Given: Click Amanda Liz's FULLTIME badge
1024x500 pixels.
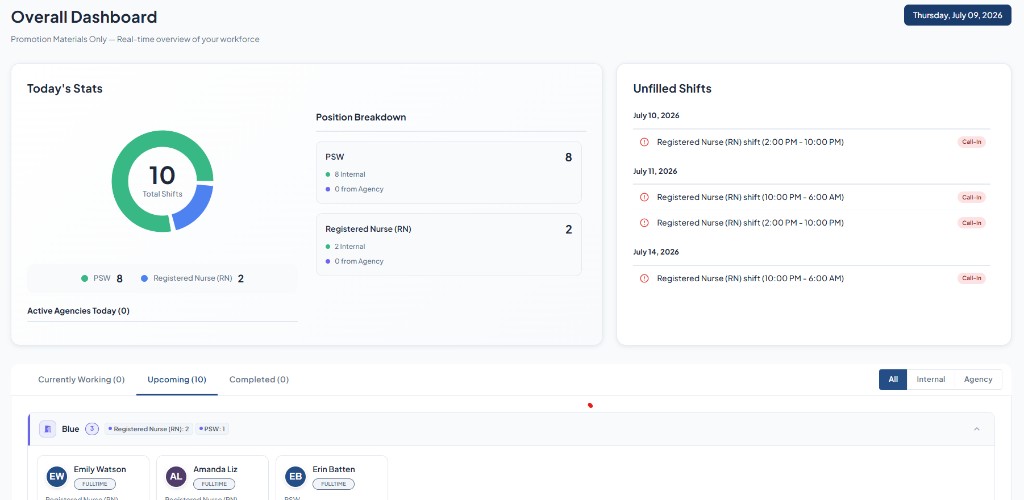Looking at the screenshot, I should (x=214, y=484).
